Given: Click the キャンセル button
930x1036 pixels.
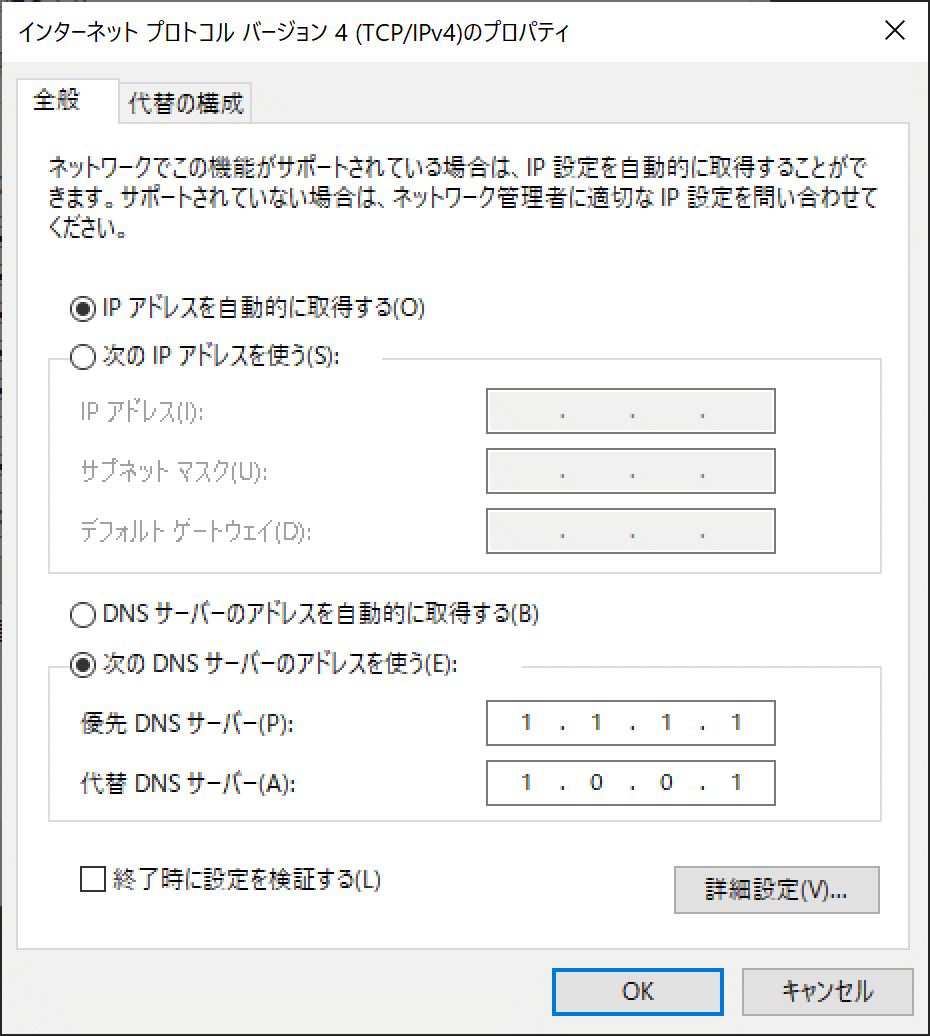Looking at the screenshot, I should (x=828, y=991).
